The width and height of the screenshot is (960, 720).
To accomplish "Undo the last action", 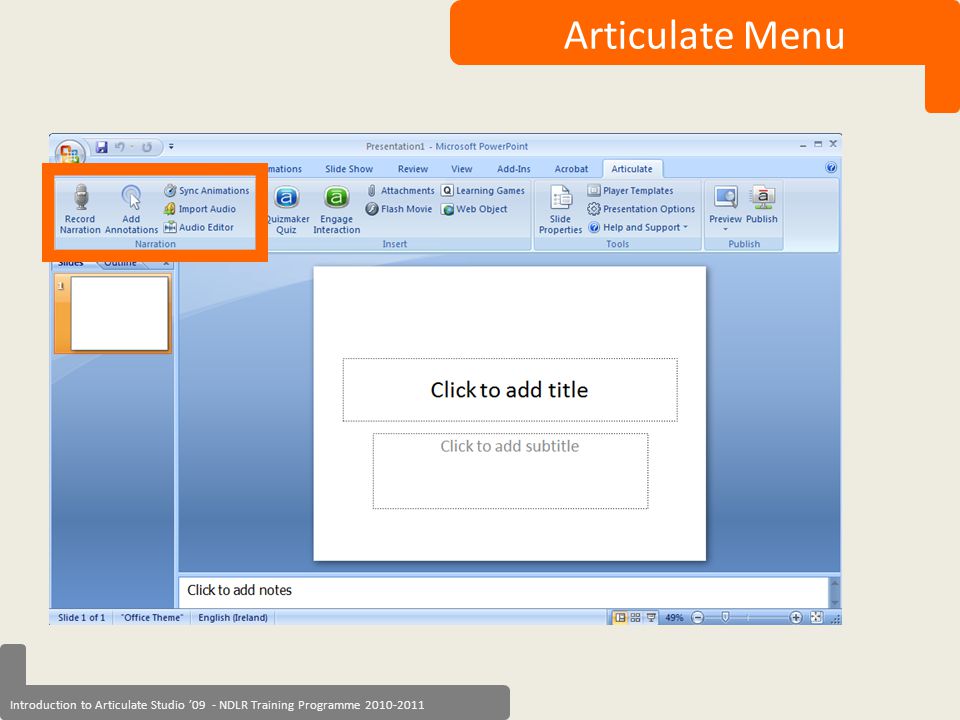I will (120, 147).
